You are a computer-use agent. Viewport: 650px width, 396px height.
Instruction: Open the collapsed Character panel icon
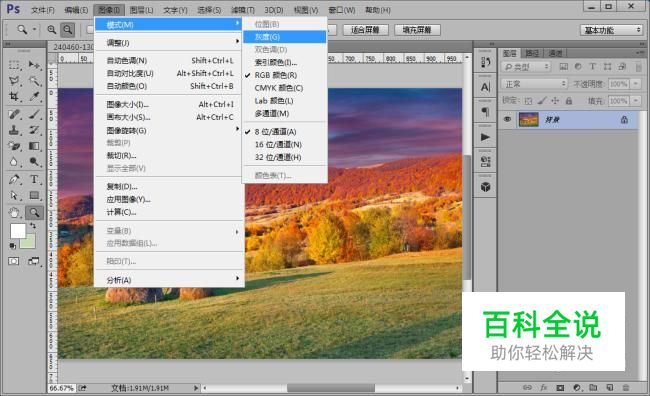click(x=485, y=87)
